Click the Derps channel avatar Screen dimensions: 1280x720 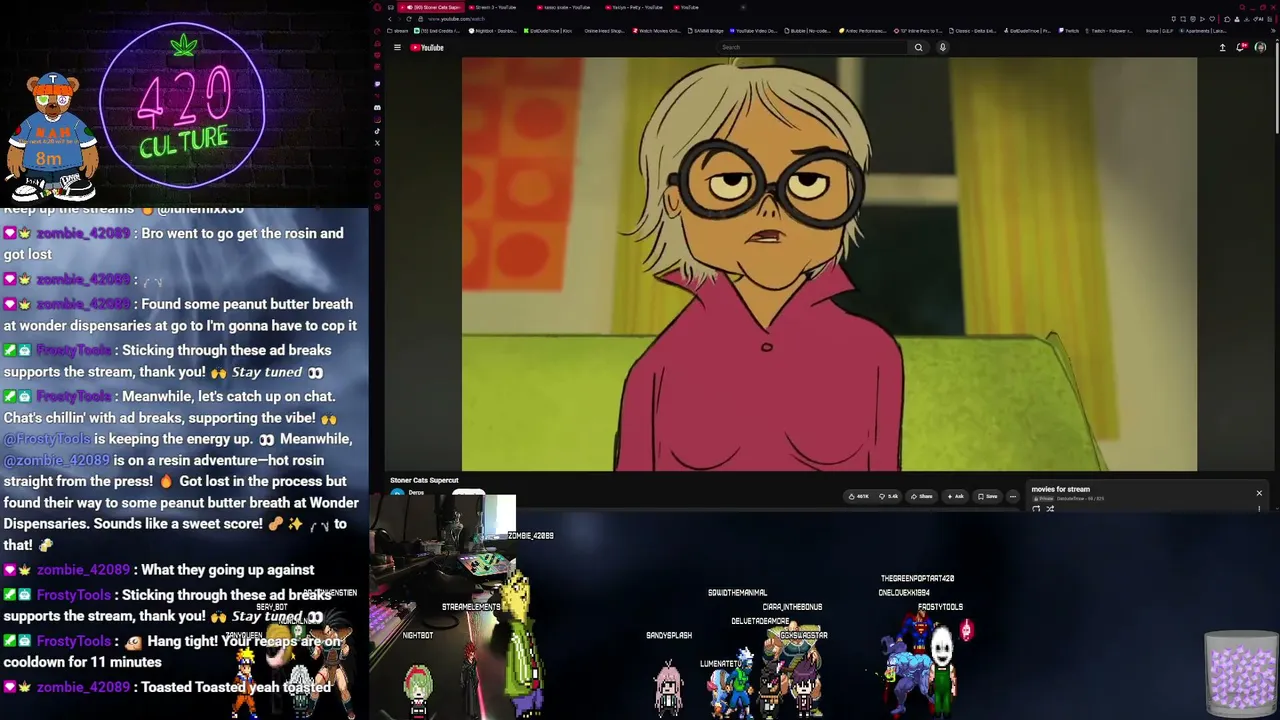click(x=397, y=494)
